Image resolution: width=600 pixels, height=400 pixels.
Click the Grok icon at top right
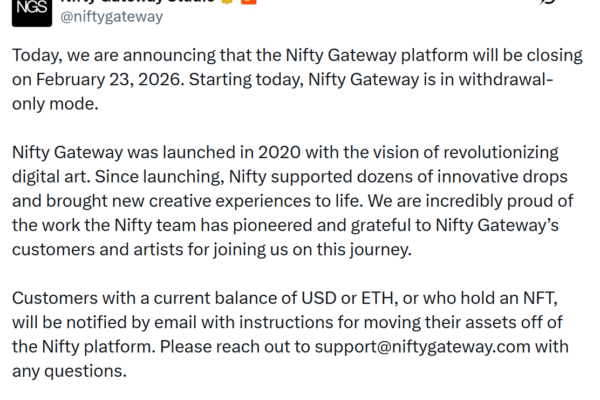click(x=547, y=3)
